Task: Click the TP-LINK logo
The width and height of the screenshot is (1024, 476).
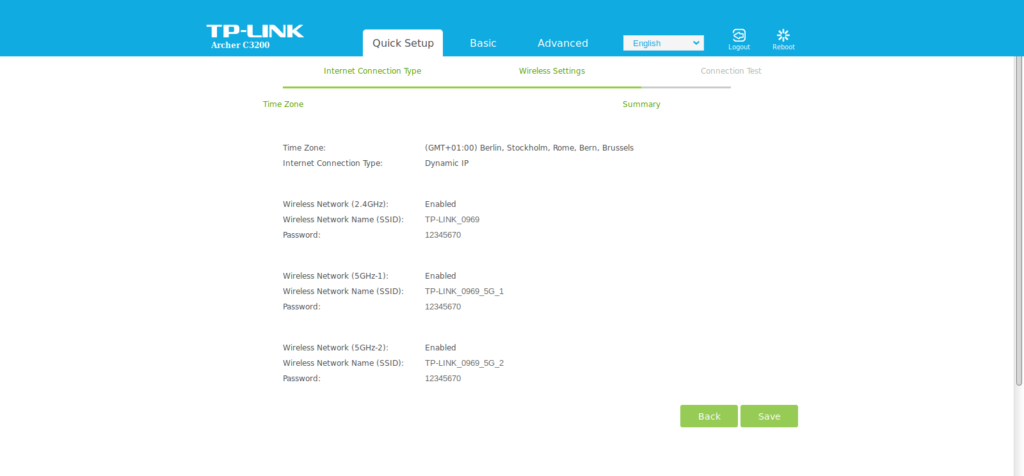Action: pyautogui.click(x=255, y=31)
